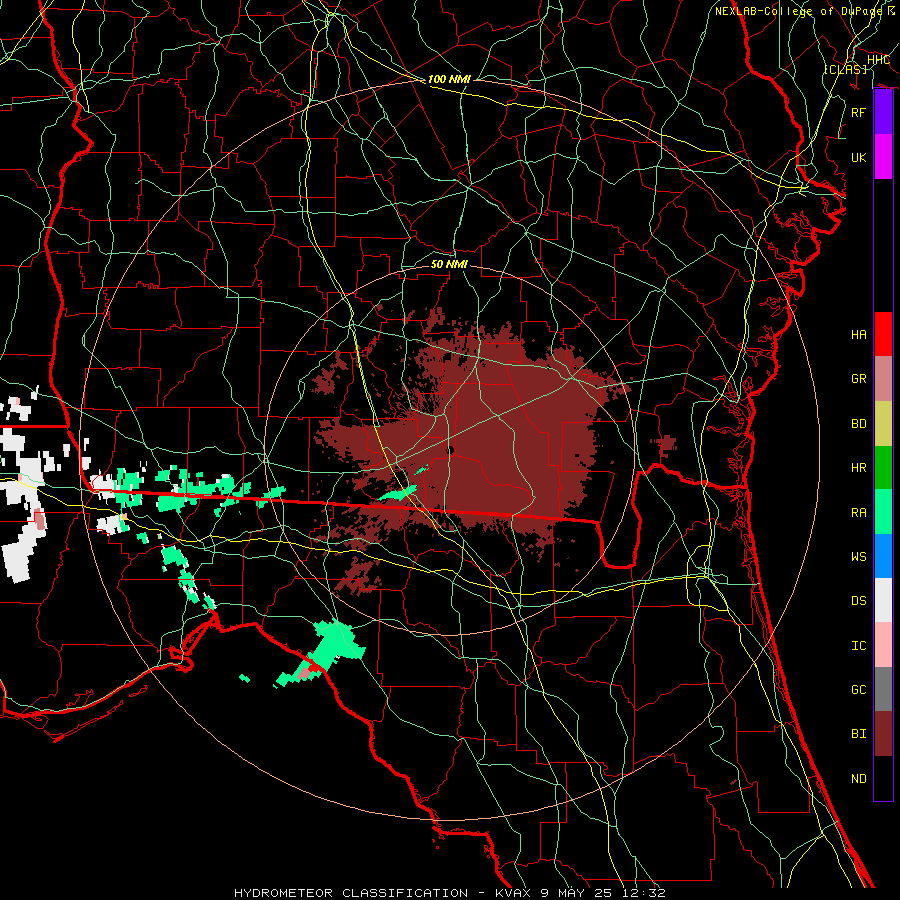Click the DS legend label
The height and width of the screenshot is (900, 900).
coord(859,601)
